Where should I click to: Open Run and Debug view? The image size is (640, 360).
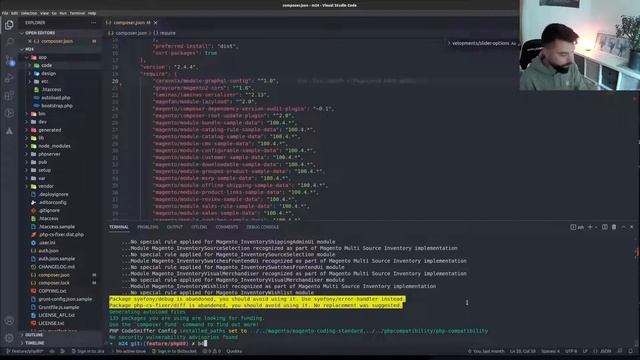[x=9, y=78]
